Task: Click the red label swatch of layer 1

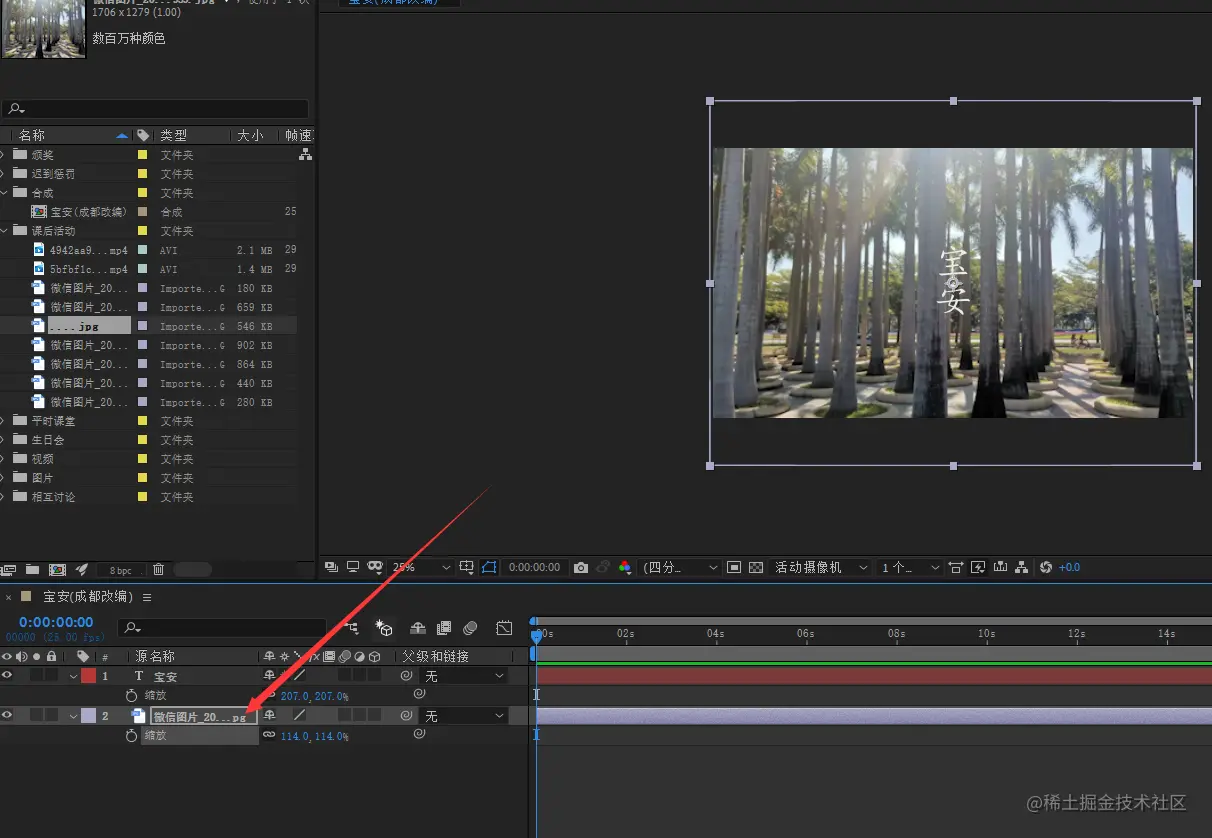Action: coord(88,676)
